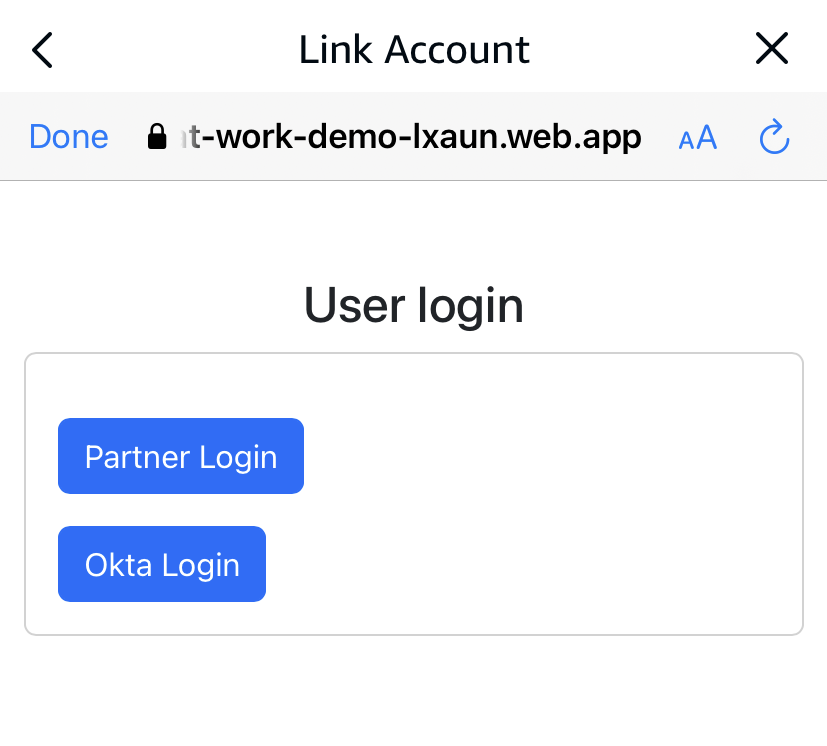
Task: Click the faded start of the URL
Action: coord(184,137)
